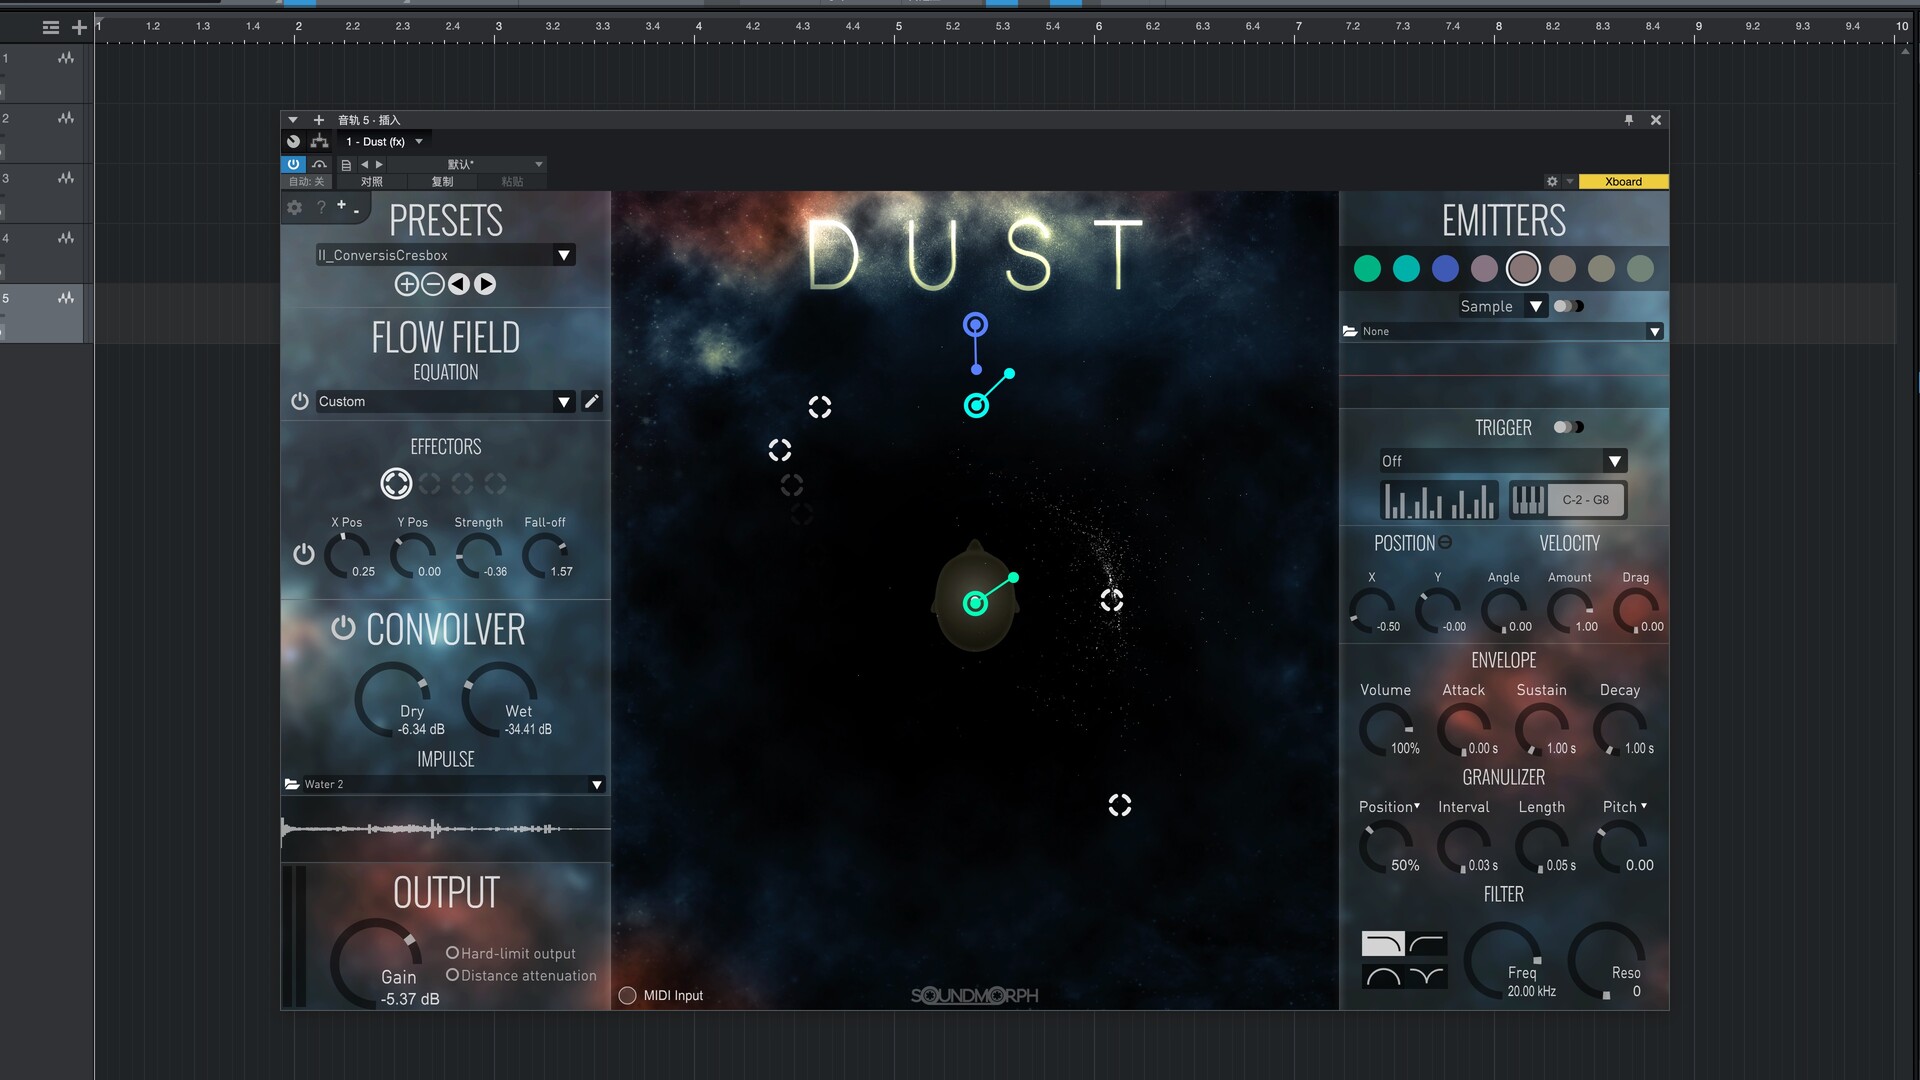Click the add preset plus circle
Screen dimensions: 1920x1080
[x=406, y=284]
